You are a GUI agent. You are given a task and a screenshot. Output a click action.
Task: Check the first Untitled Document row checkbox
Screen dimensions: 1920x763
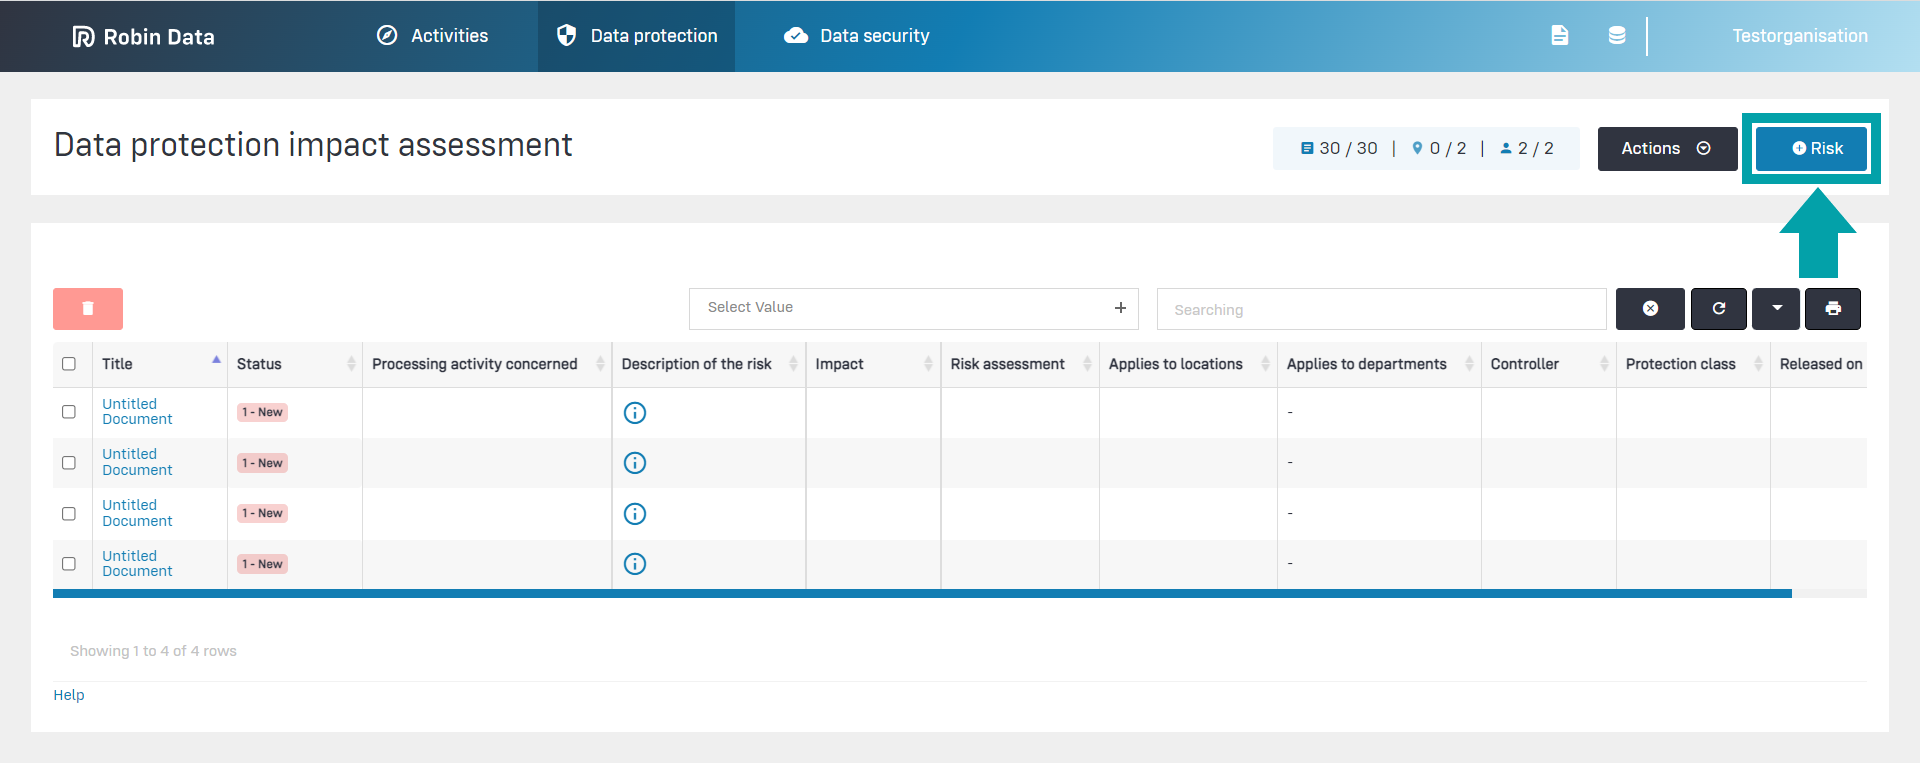tap(69, 412)
